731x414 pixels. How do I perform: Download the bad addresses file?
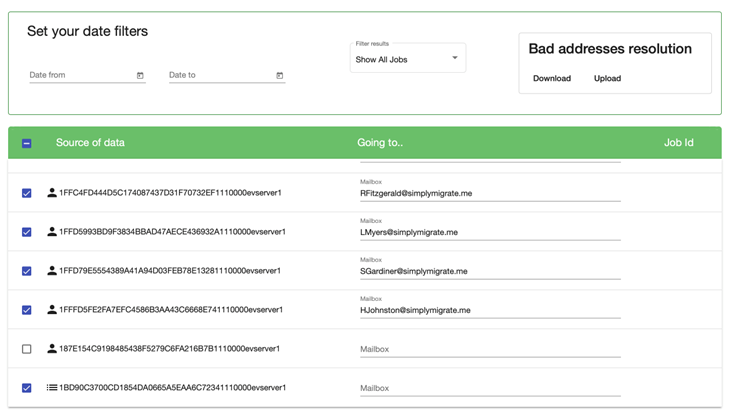[x=551, y=78]
